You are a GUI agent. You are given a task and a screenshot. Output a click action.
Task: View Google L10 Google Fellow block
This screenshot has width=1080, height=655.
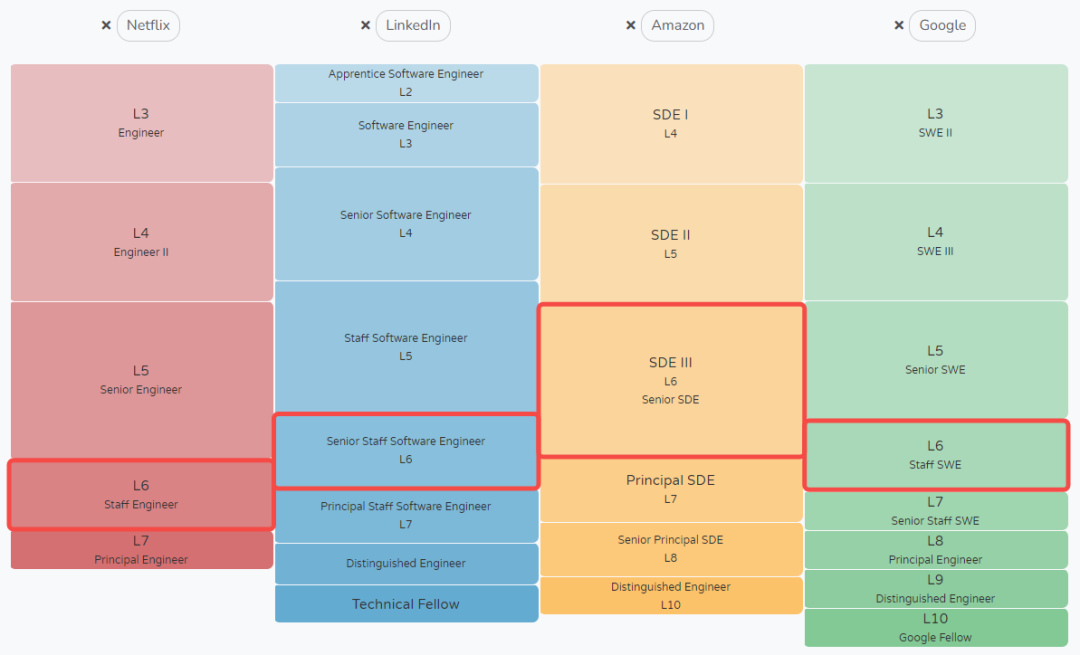[x=936, y=627]
